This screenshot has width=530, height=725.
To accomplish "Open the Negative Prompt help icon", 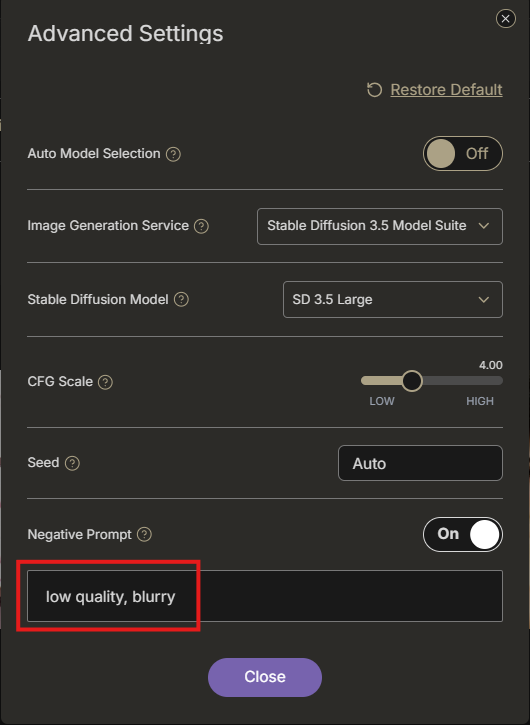I will pos(144,535).
